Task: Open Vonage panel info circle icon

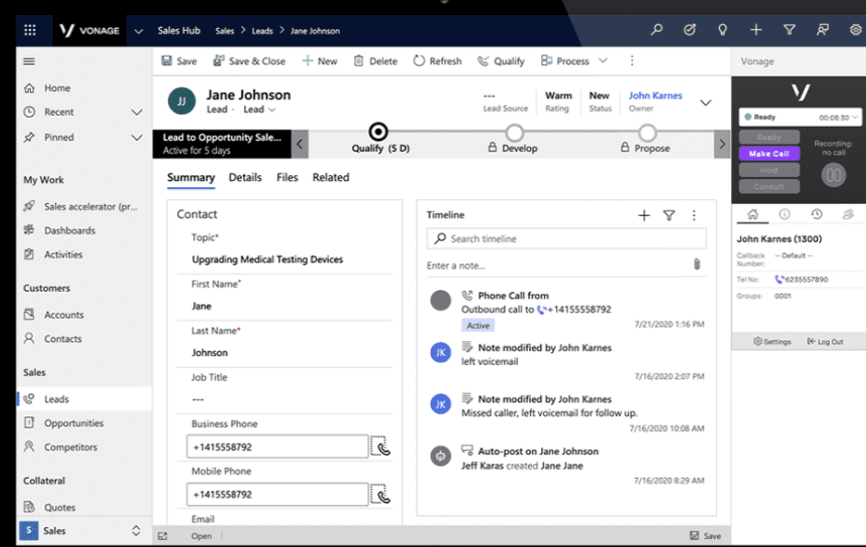Action: click(784, 214)
